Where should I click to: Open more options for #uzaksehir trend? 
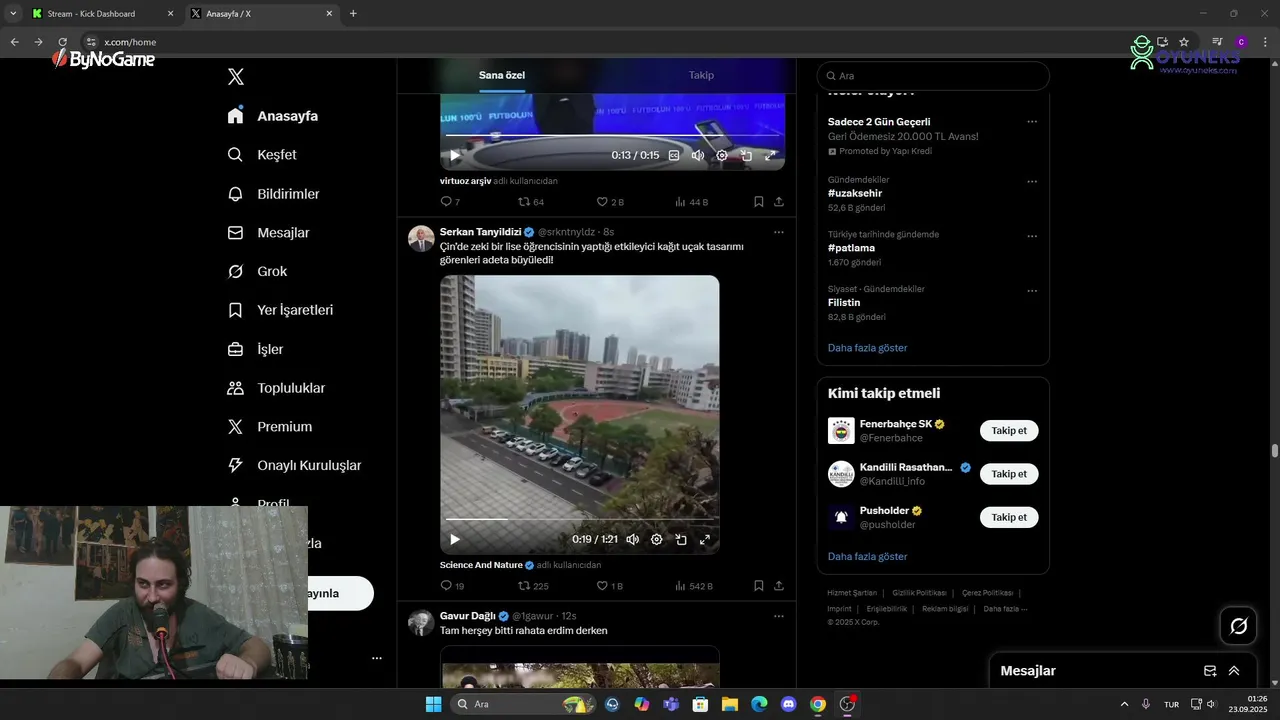pyautogui.click(x=1032, y=182)
